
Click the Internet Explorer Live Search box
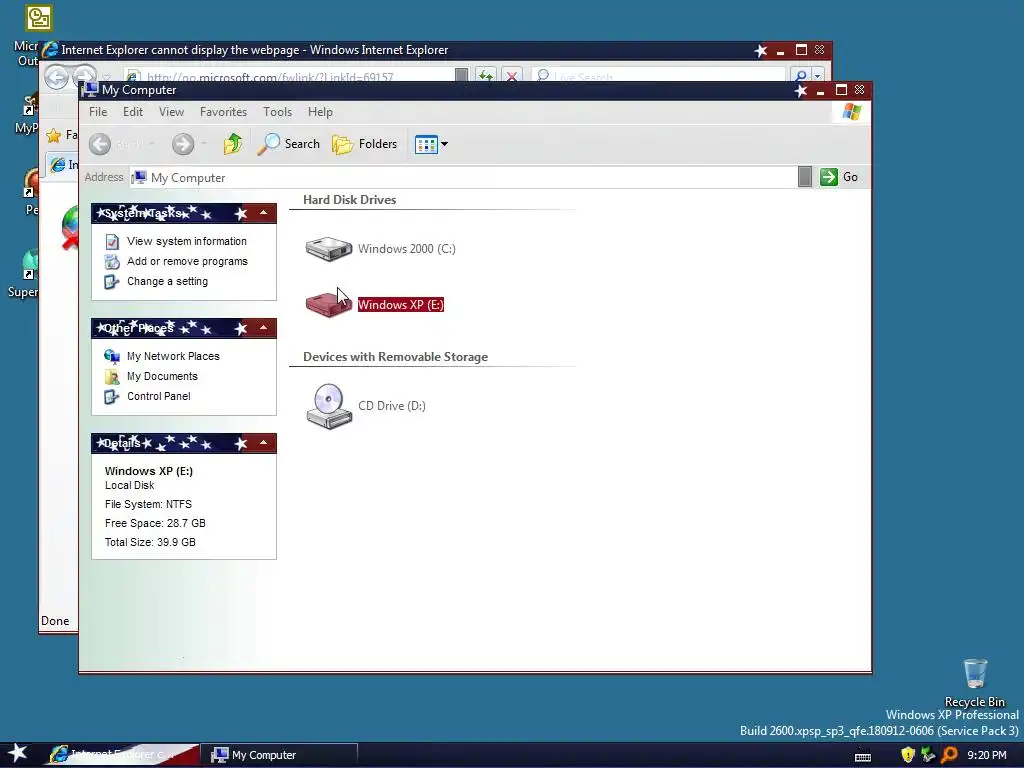coord(660,76)
